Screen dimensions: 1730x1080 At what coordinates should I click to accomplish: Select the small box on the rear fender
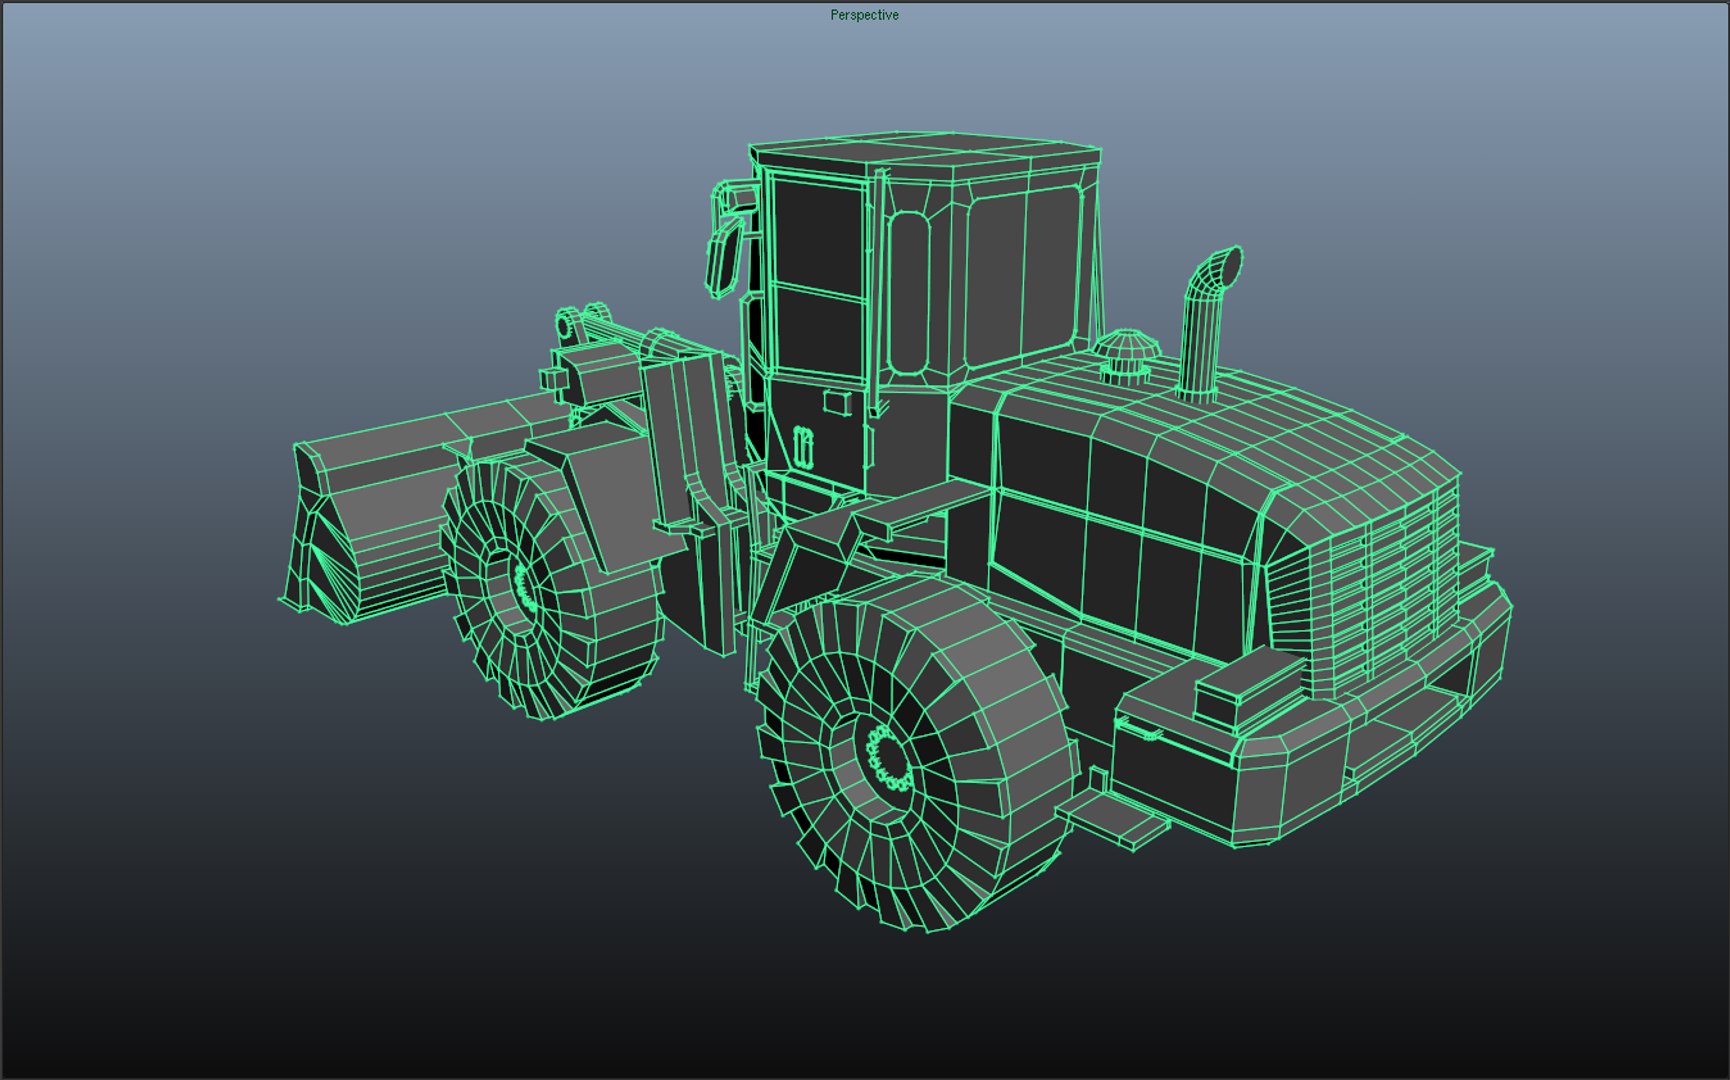[1248, 688]
